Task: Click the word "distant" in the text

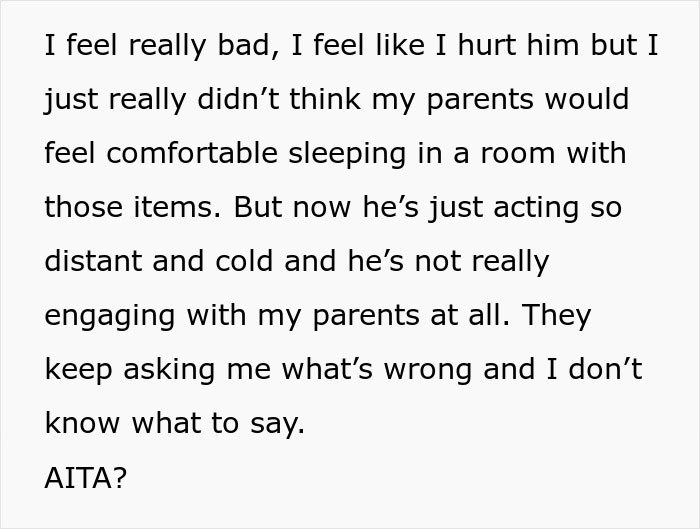Action: pyautogui.click(x=88, y=262)
